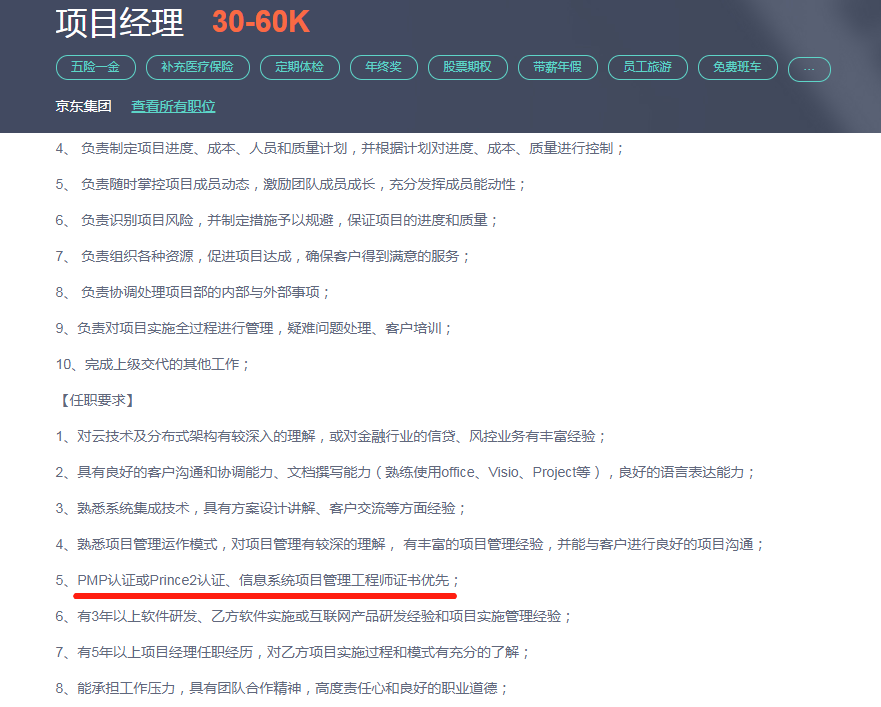Select the 五险一金 benefit tag

pyautogui.click(x=95, y=68)
